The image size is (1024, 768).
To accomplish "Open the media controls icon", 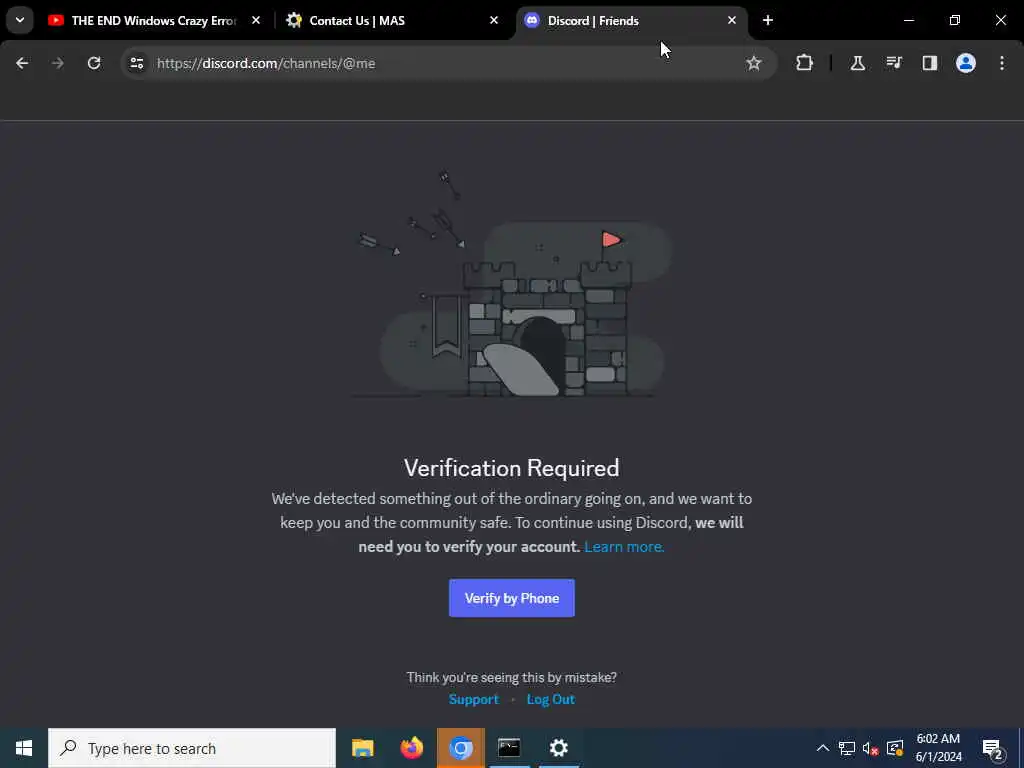I will [894, 63].
